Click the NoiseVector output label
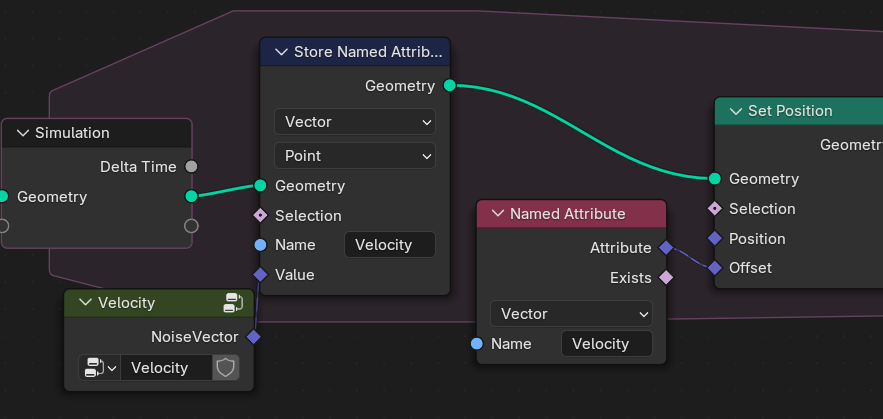The height and width of the screenshot is (419, 883). click(194, 337)
